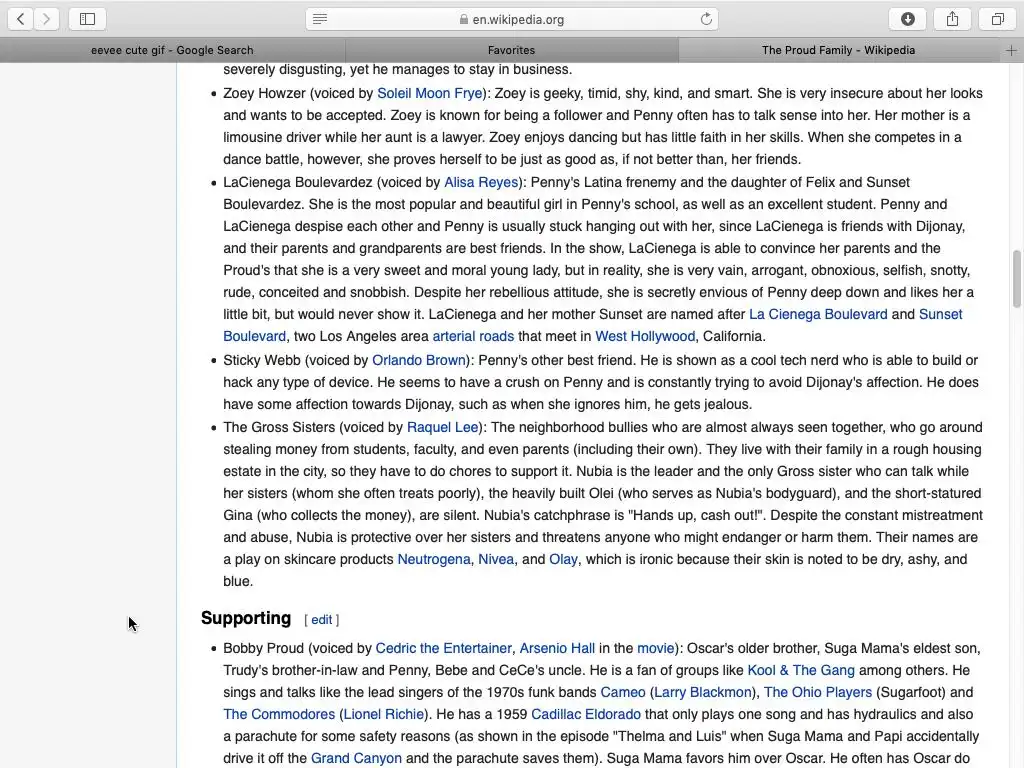The image size is (1024, 768).
Task: Open the Orlando Brown link
Action: coord(419,360)
